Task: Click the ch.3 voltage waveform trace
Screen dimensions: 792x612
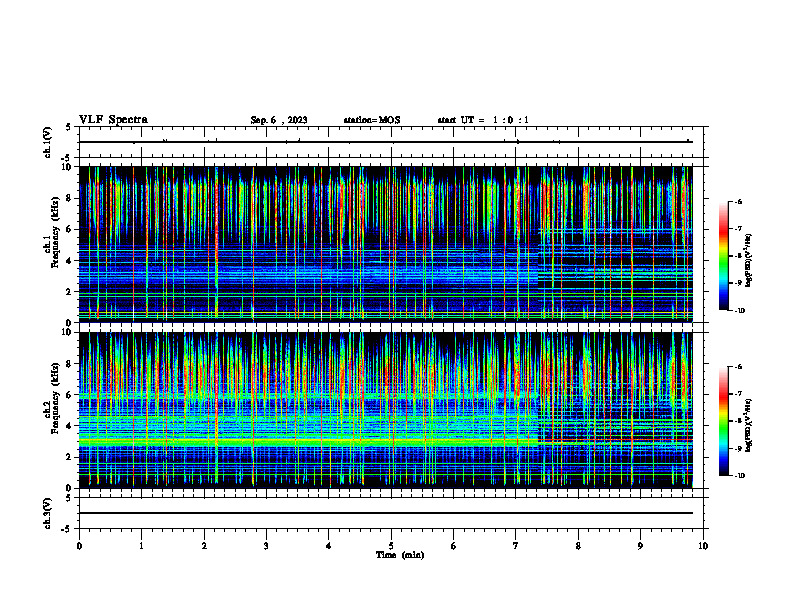Action: coord(386,513)
